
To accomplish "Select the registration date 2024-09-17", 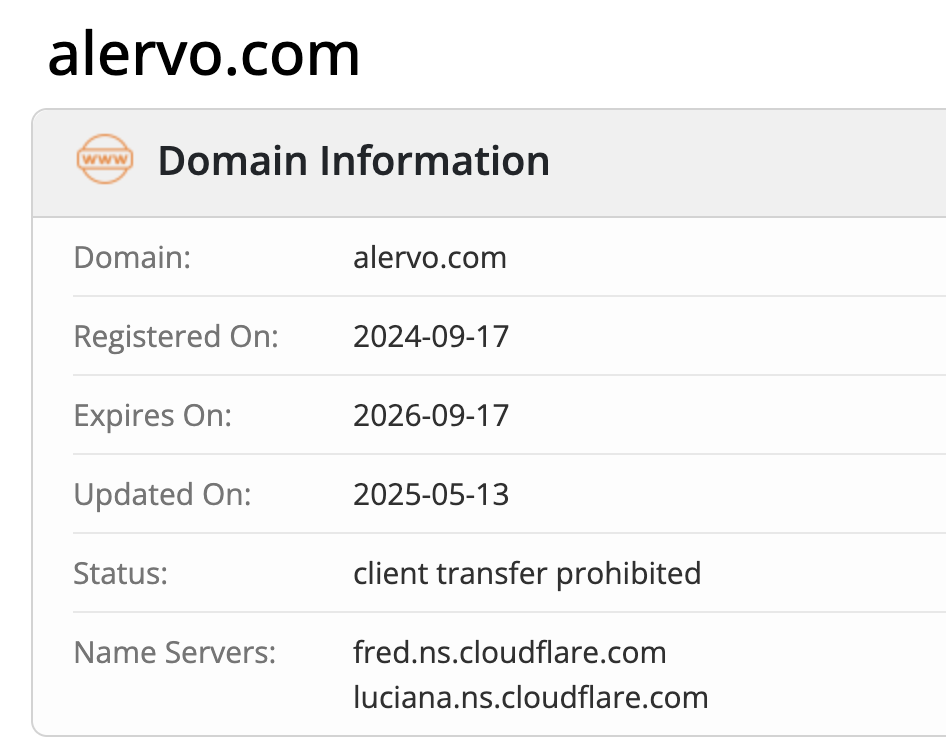I will tap(431, 337).
